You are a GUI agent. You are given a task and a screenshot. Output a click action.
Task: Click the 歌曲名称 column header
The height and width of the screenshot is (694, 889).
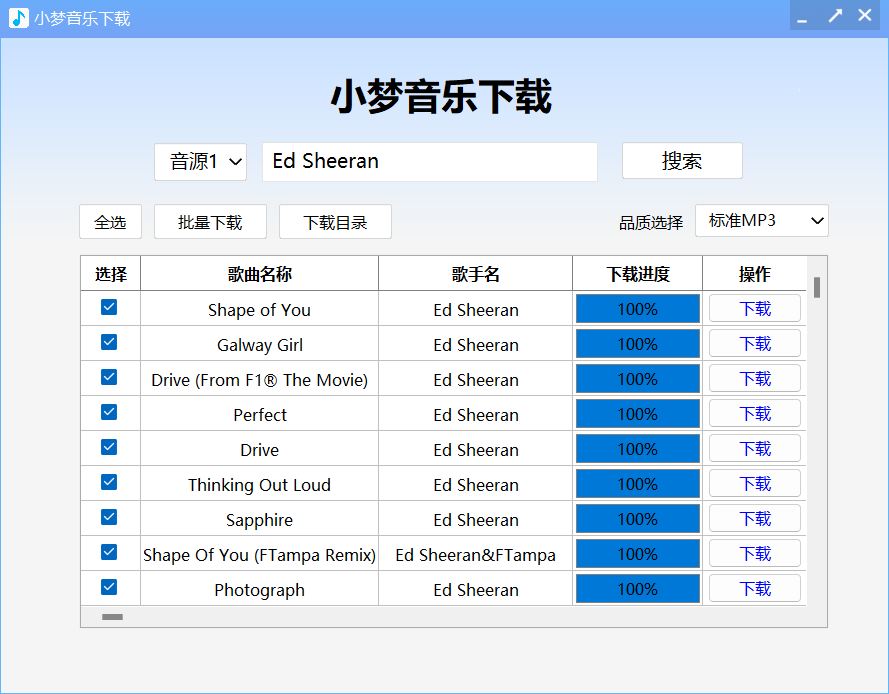(x=260, y=274)
